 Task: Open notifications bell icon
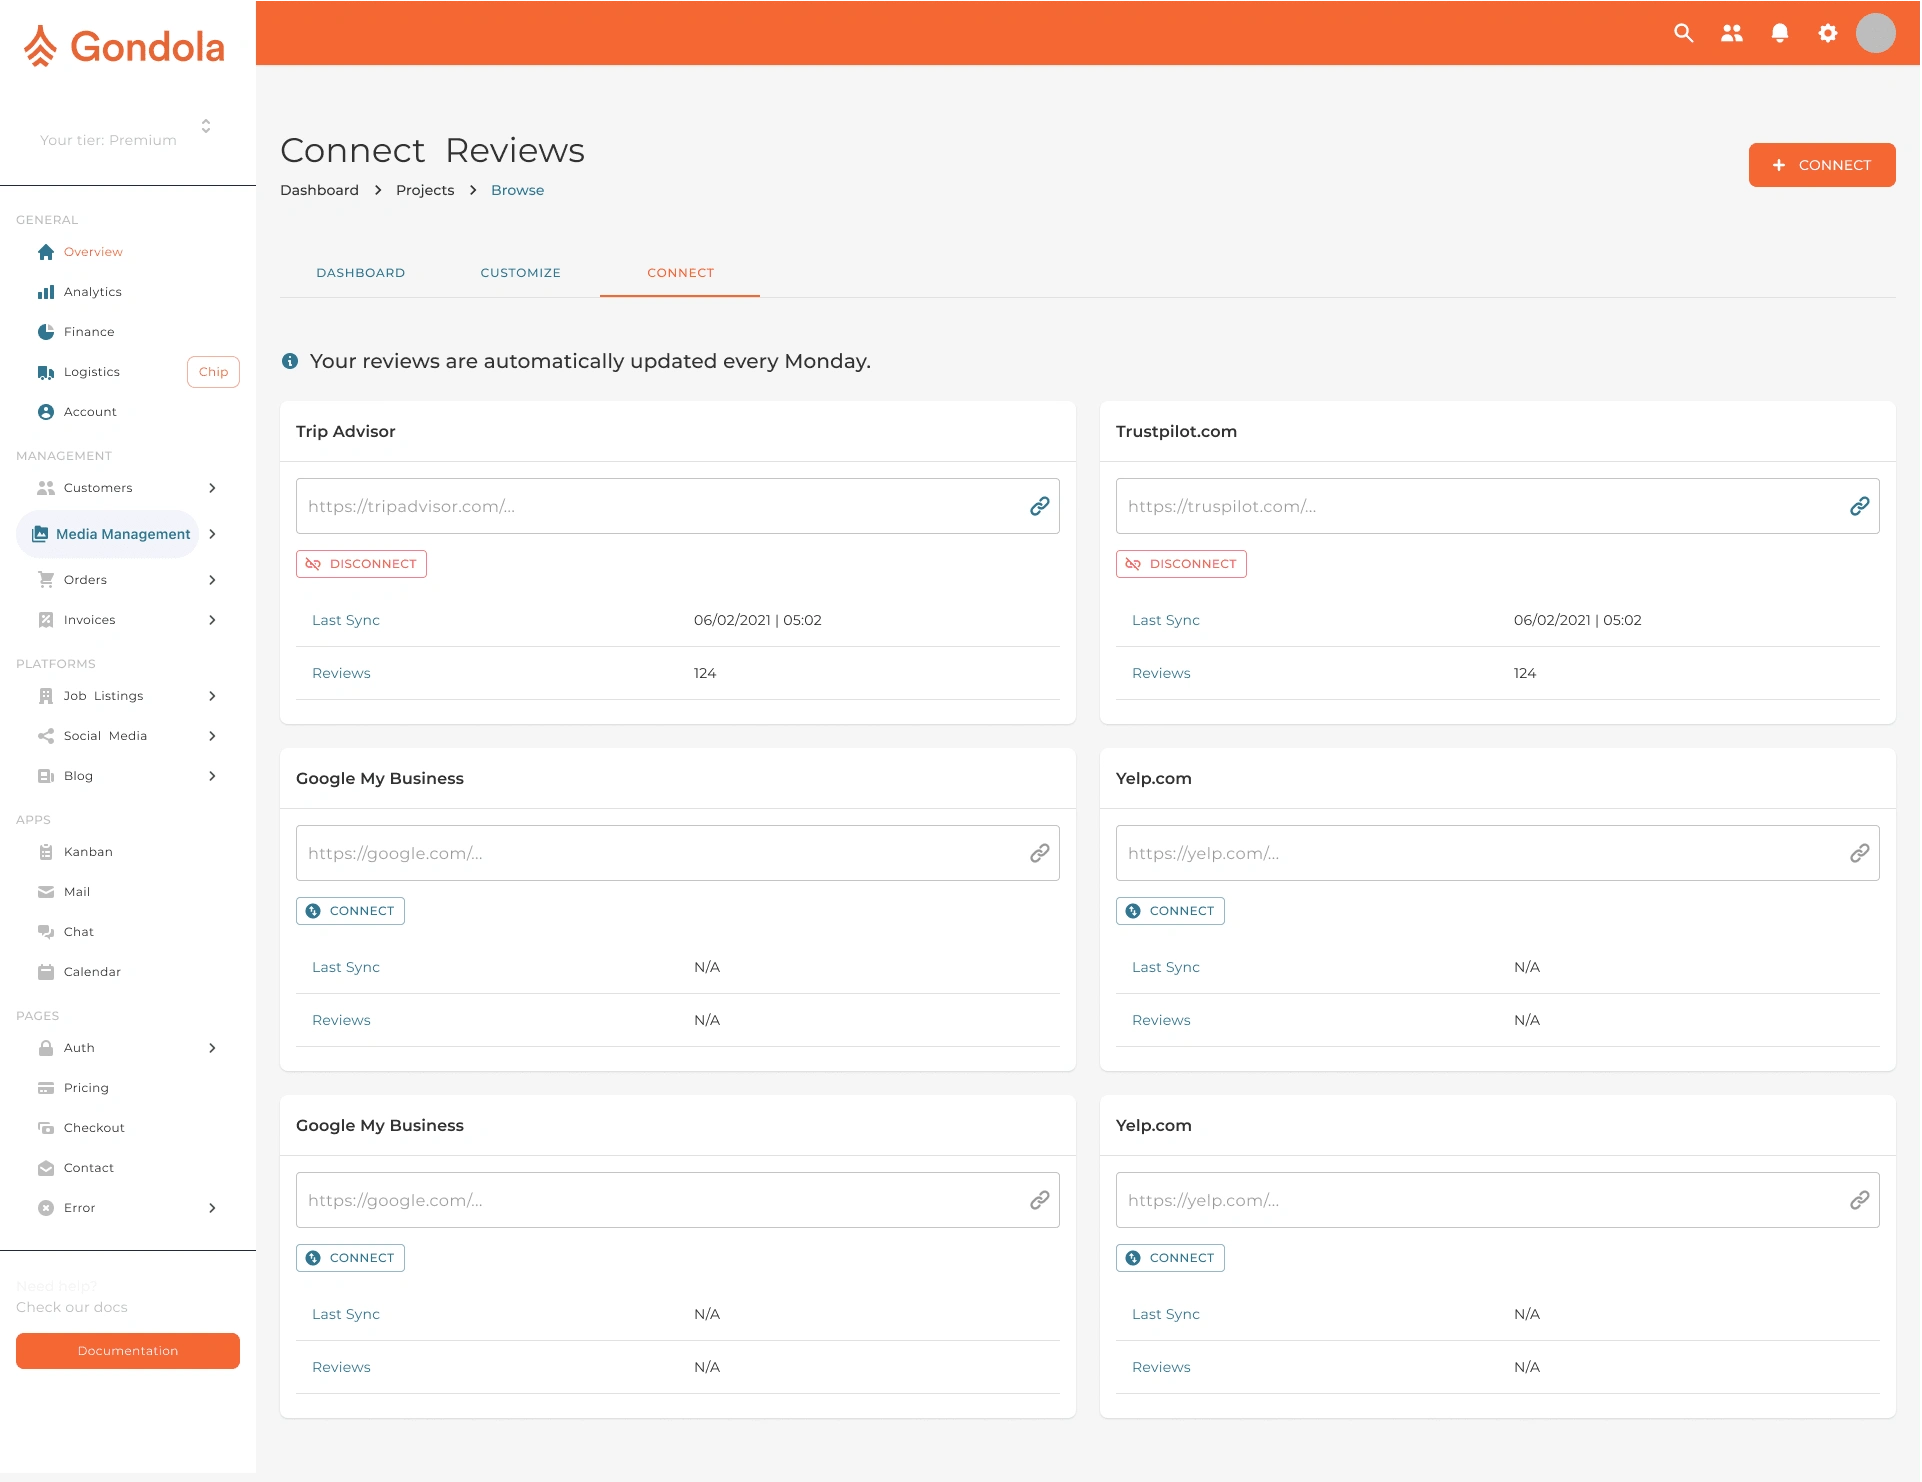coord(1780,33)
